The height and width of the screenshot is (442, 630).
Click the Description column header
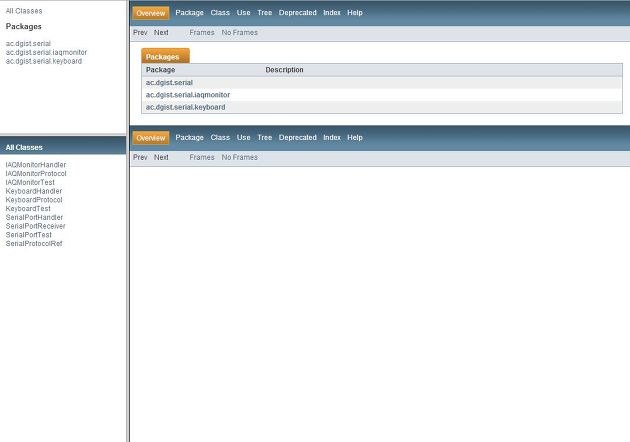pos(284,70)
